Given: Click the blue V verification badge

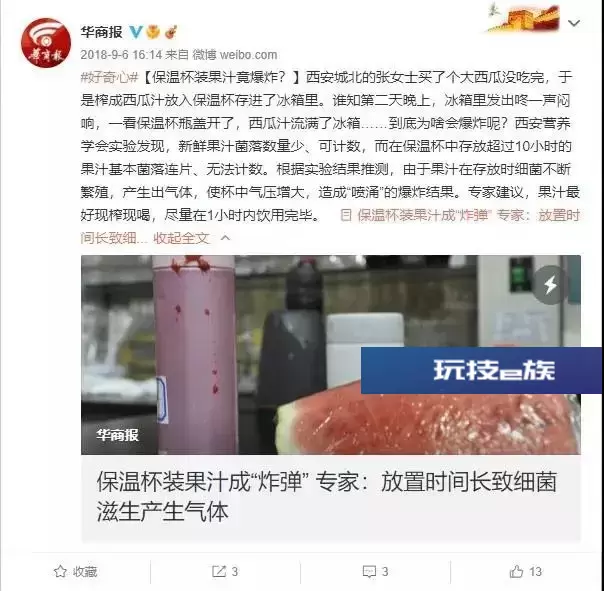Looking at the screenshot, I should click(136, 32).
